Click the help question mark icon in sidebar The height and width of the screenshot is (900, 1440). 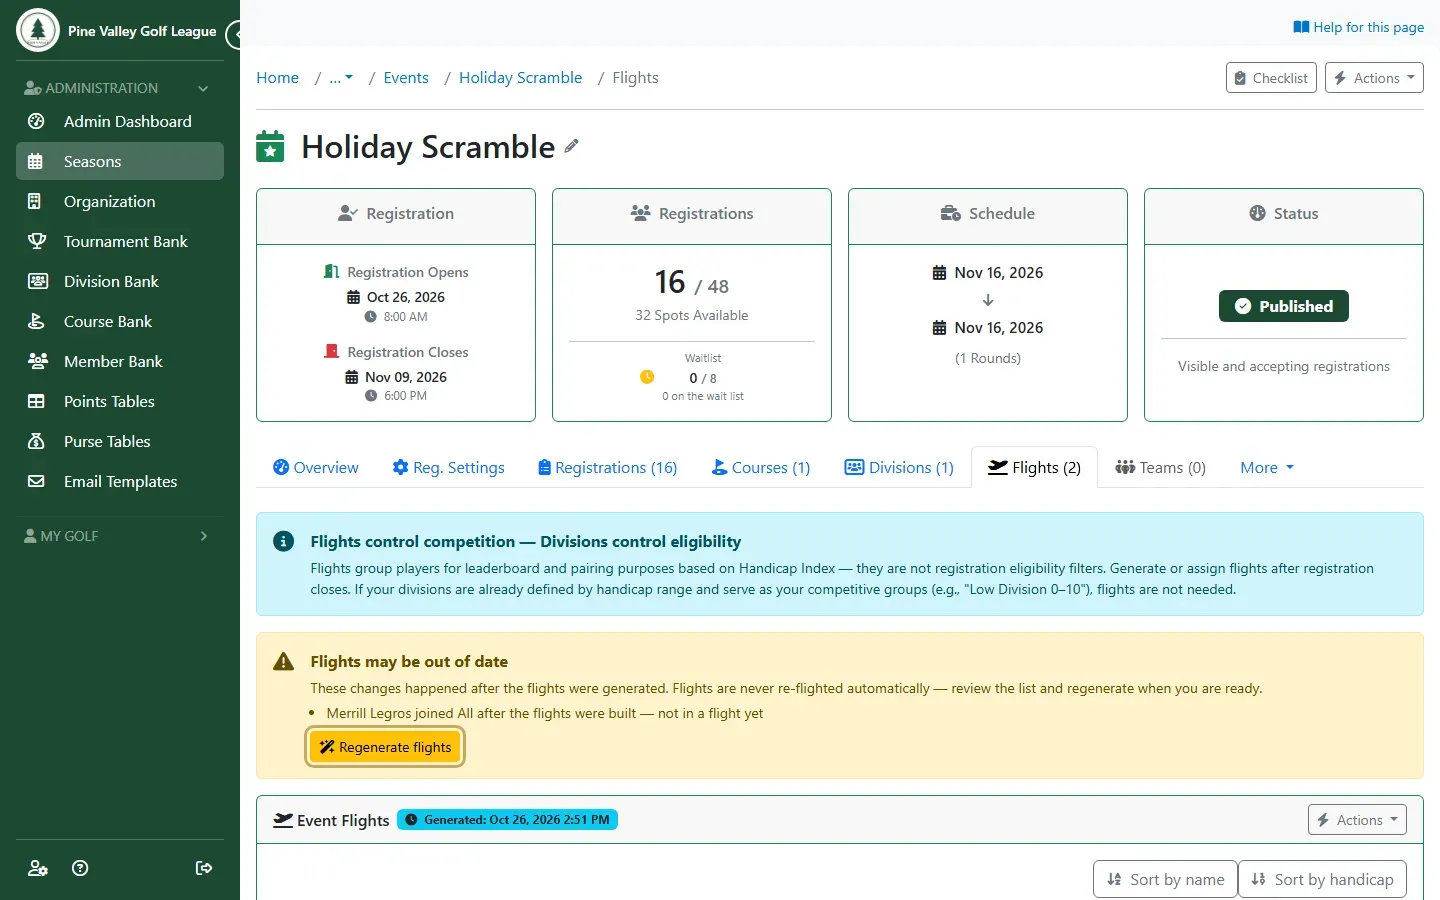[81, 868]
